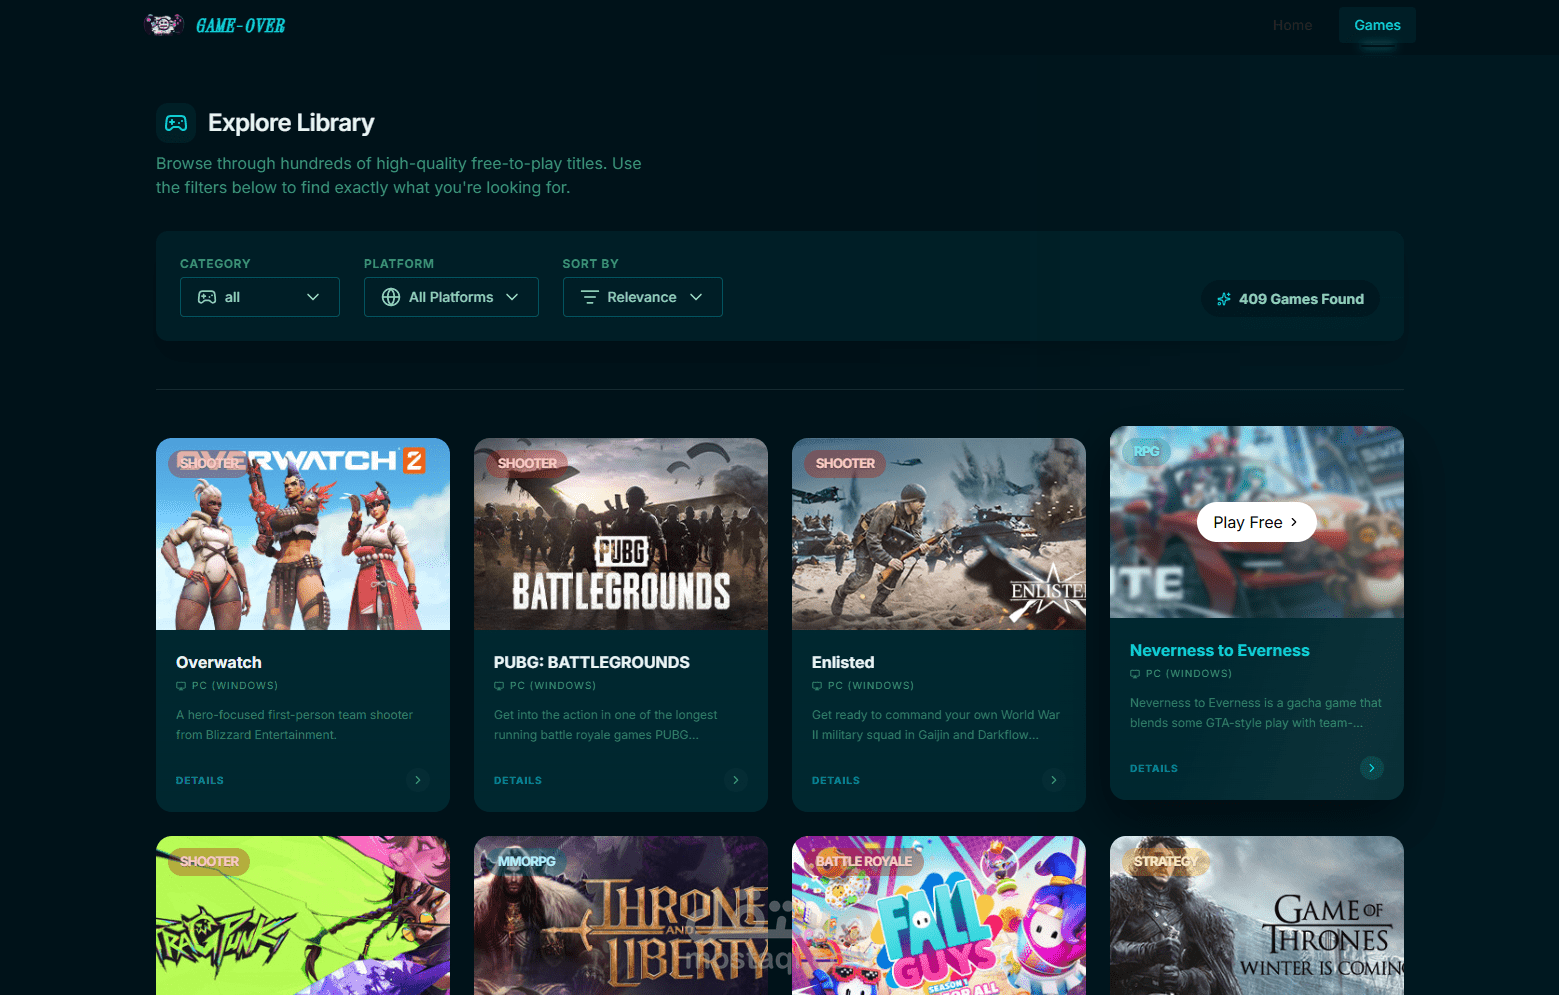Click the MMORPG tag on Throne and Liberty
The image size is (1559, 995).
coord(526,861)
